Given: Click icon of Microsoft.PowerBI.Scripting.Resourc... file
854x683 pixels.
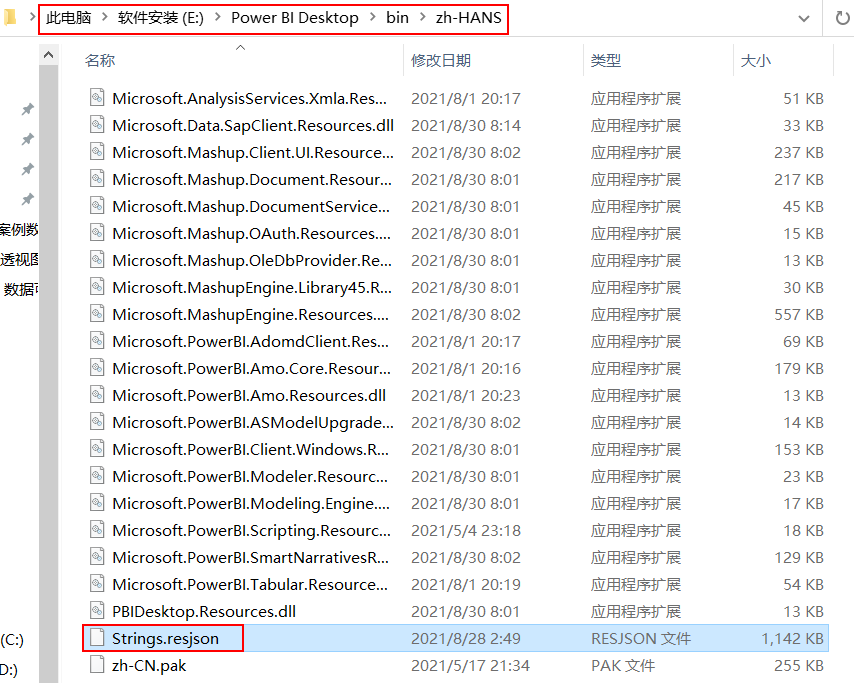Looking at the screenshot, I should pos(97,529).
